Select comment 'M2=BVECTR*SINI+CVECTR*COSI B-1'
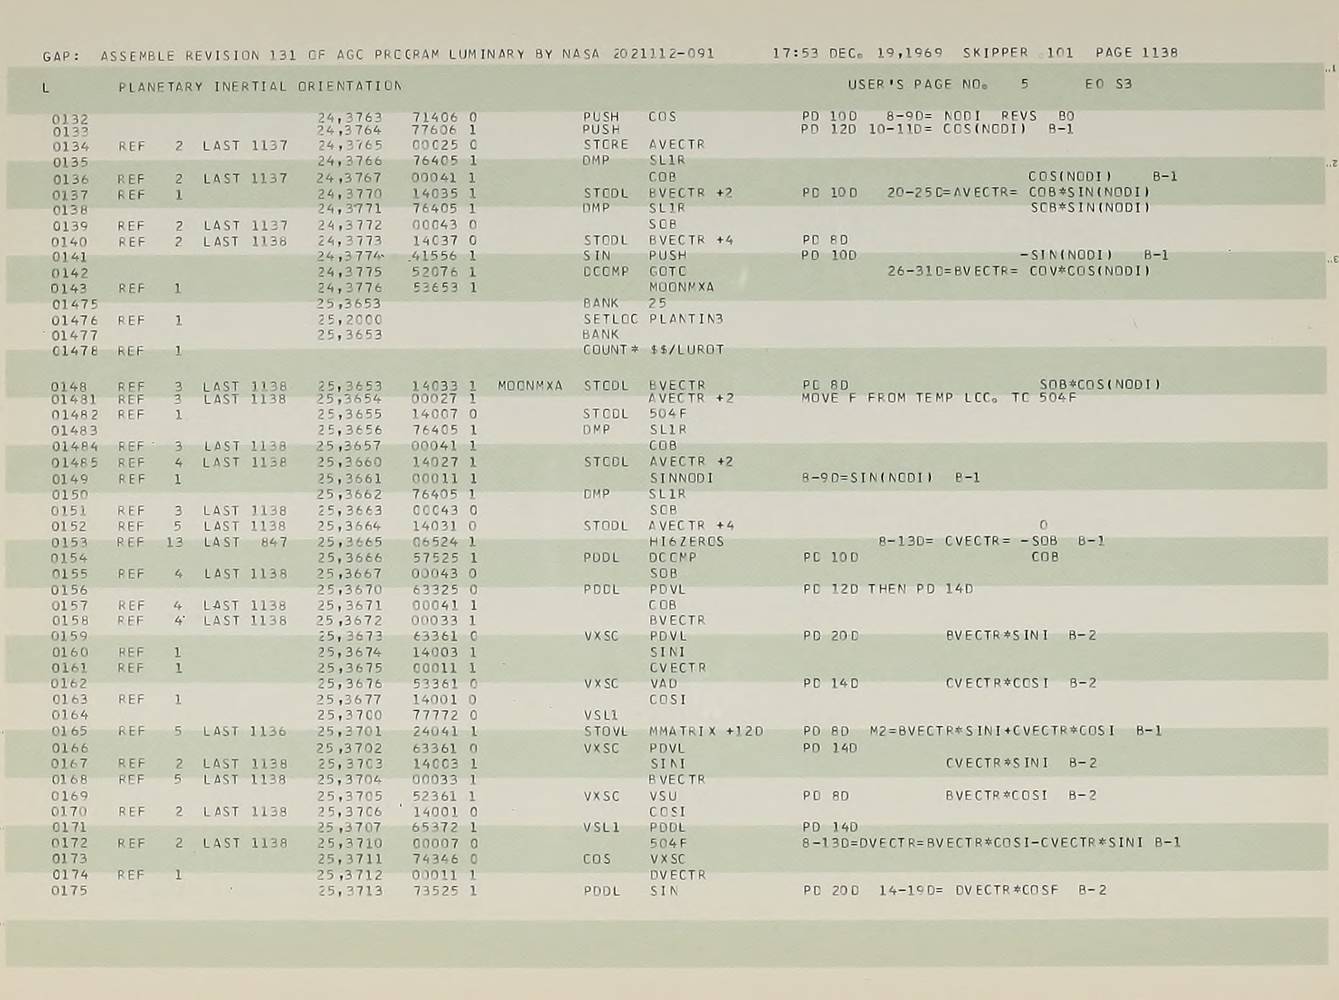The width and height of the screenshot is (1339, 1000). 1016,731
